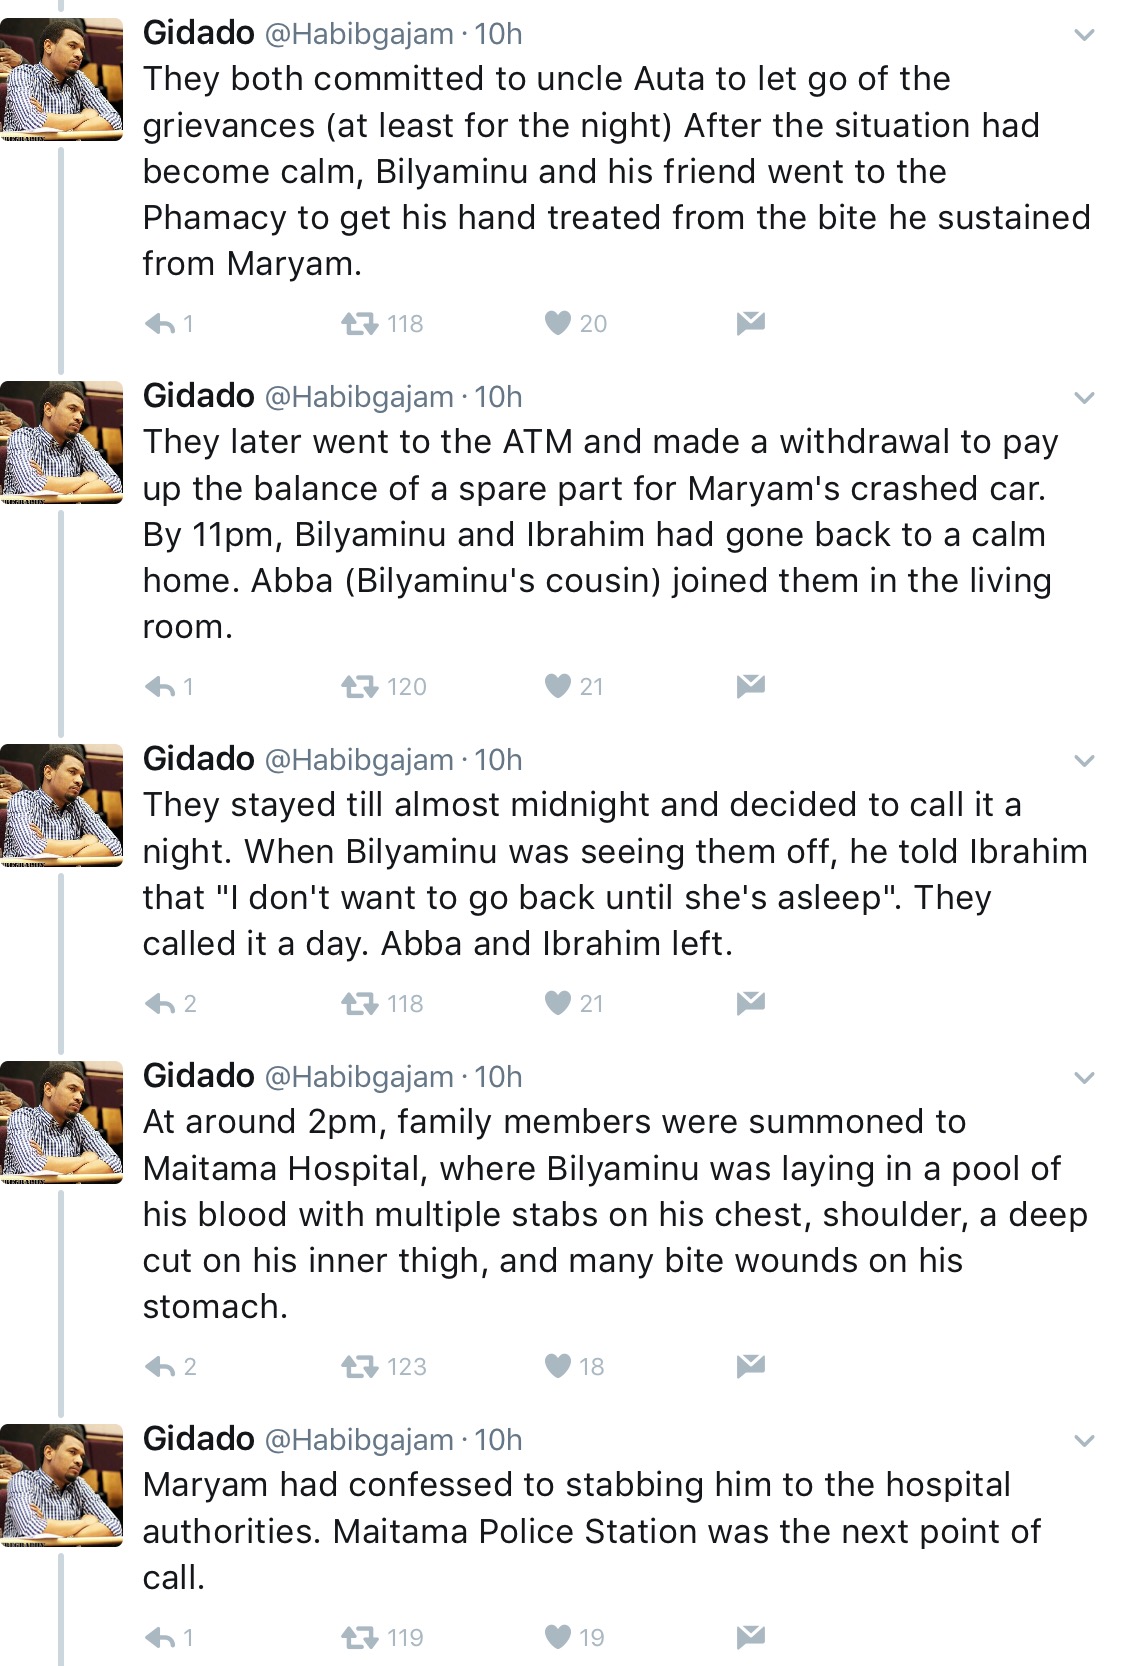Open the chevron menu on the Maitama Hospital tweet
This screenshot has width=1129, height=1666.
tap(1084, 1078)
